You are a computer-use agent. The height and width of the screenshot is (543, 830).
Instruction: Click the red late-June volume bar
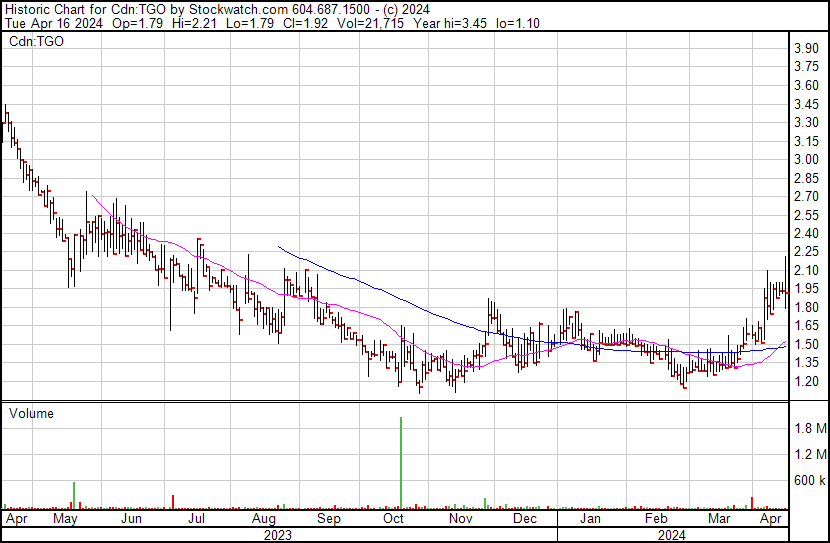(x=173, y=502)
